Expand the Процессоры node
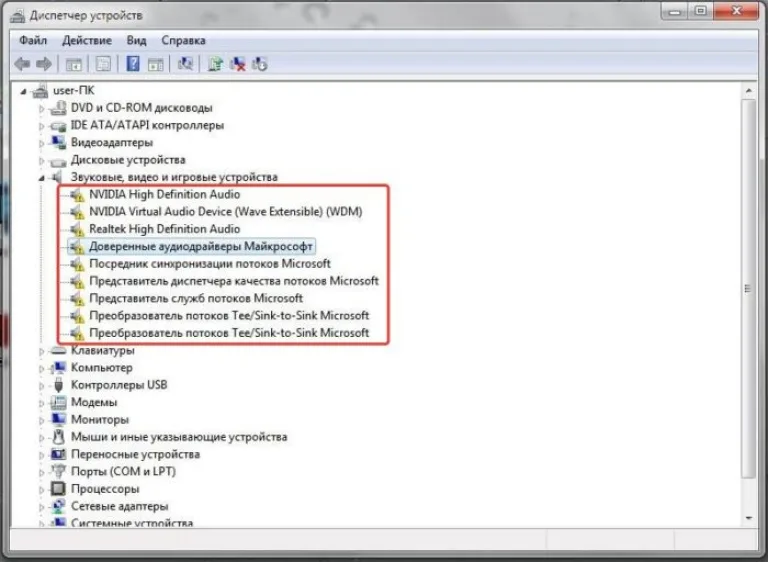 point(41,489)
